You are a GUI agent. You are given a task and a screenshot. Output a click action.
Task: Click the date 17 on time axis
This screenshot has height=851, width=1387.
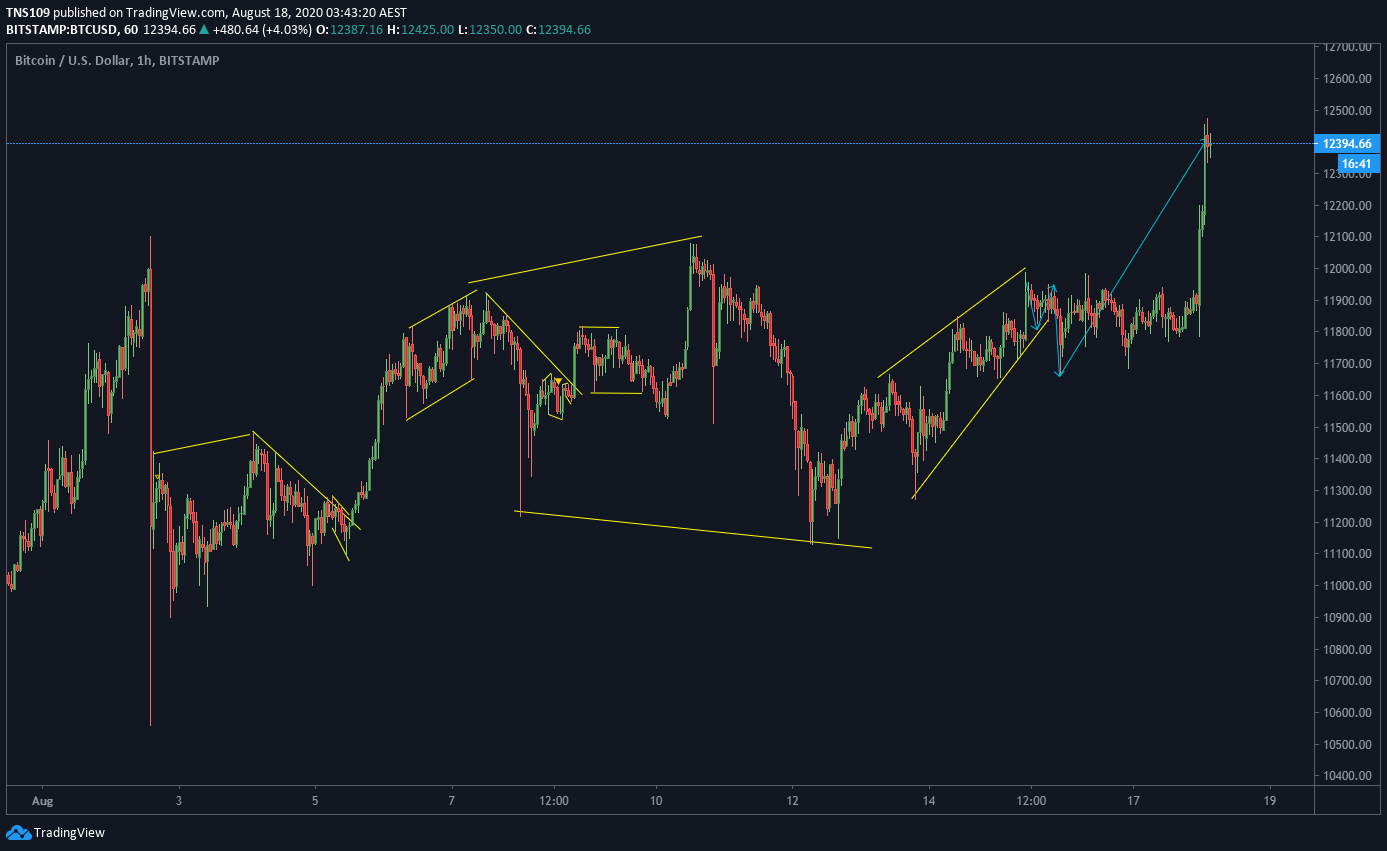1133,801
